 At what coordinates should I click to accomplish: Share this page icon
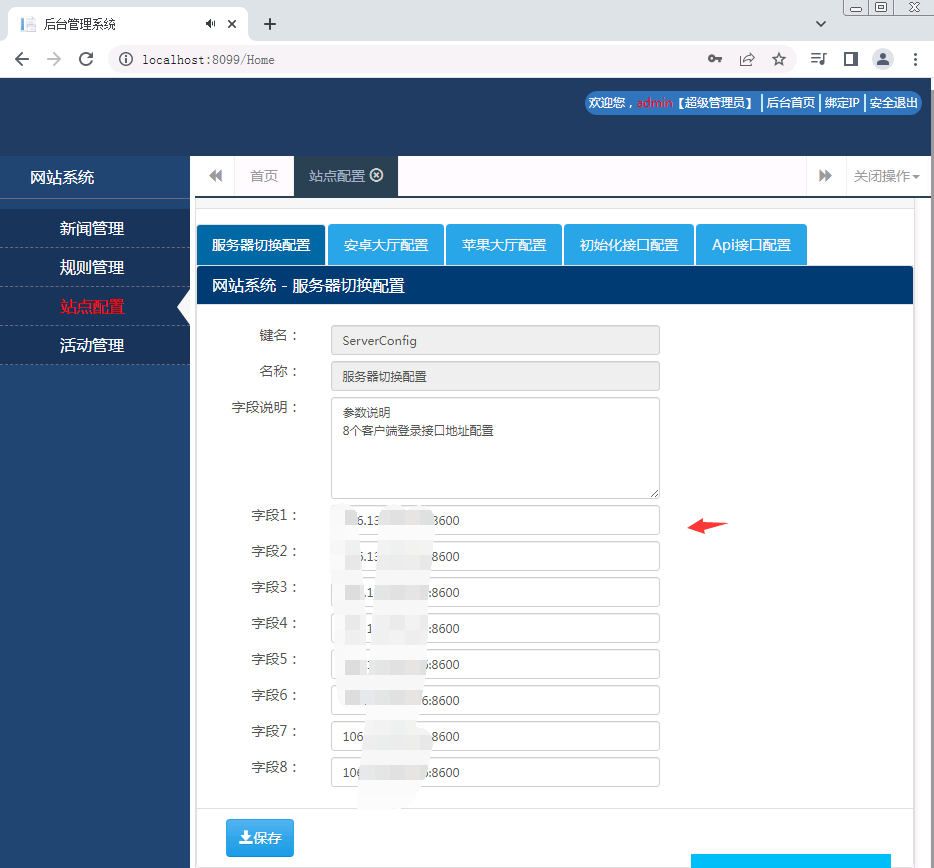[x=747, y=59]
